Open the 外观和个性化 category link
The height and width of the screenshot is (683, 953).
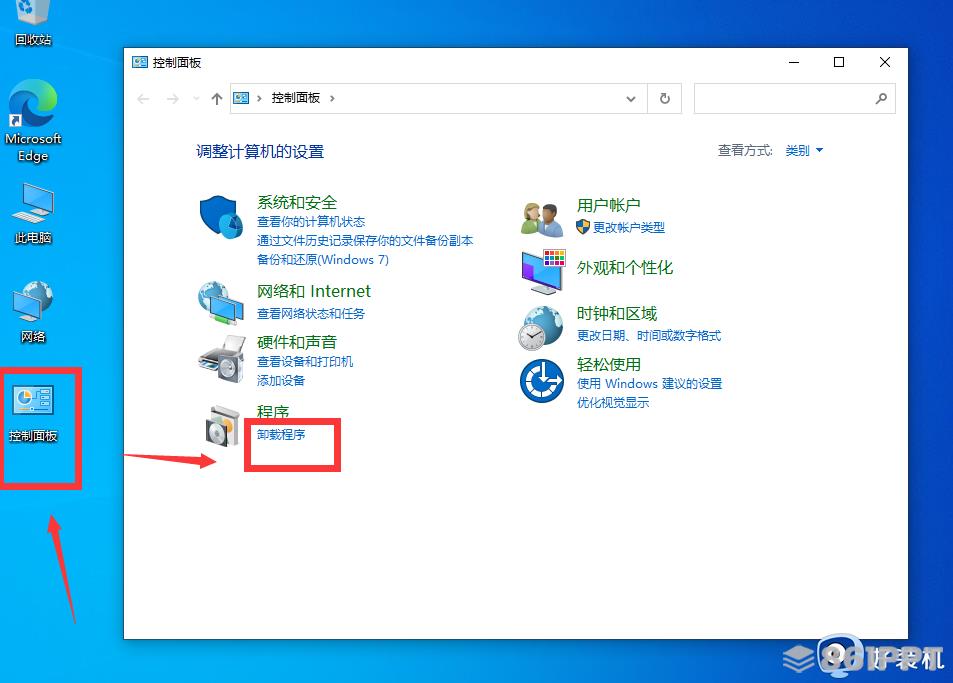625,267
